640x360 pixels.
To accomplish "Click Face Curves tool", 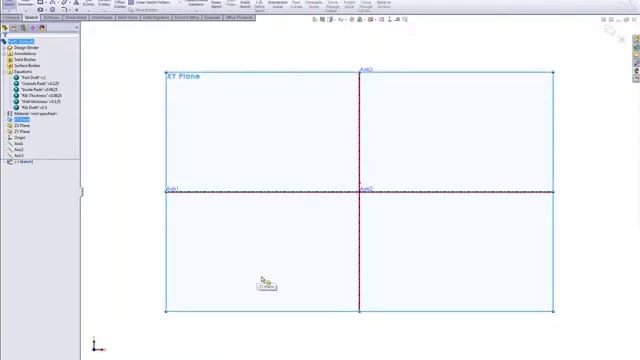I will (x=296, y=4).
